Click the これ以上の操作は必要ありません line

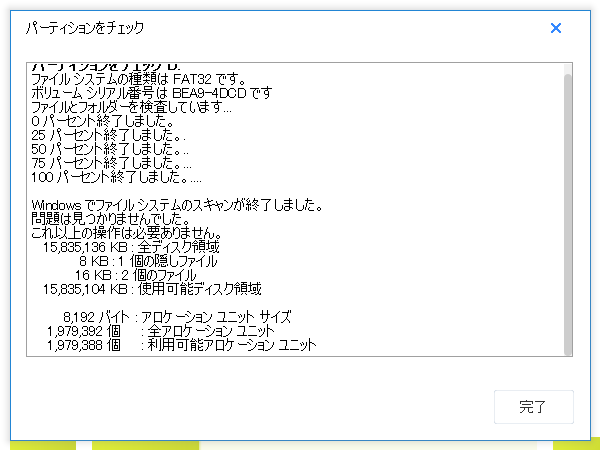click(127, 233)
